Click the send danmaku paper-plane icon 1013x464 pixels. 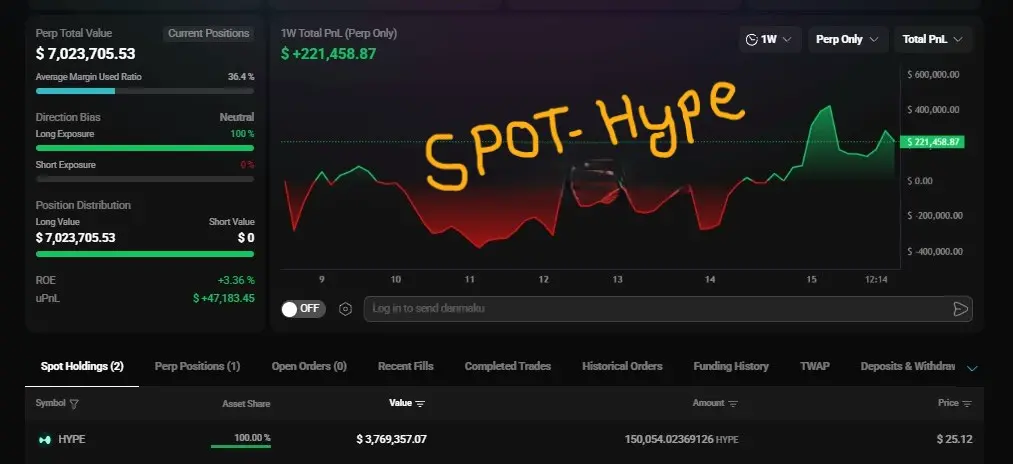(x=961, y=309)
